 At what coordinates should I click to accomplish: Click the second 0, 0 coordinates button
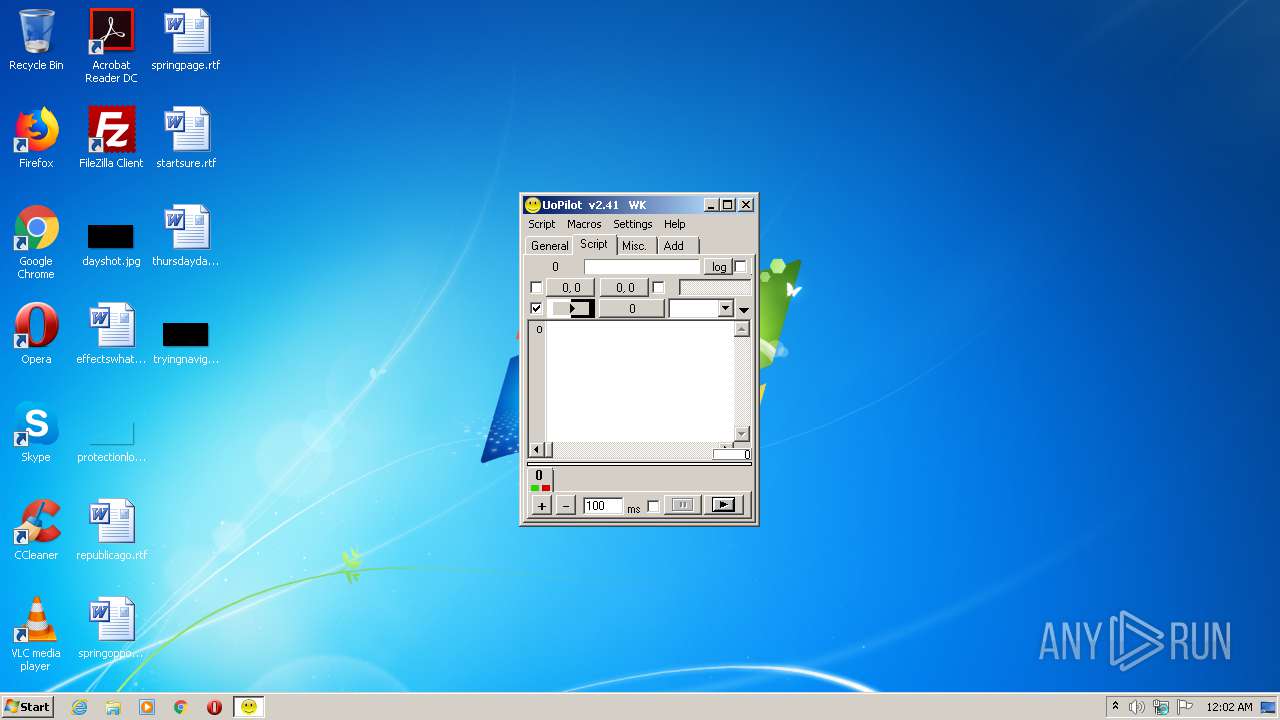point(625,288)
